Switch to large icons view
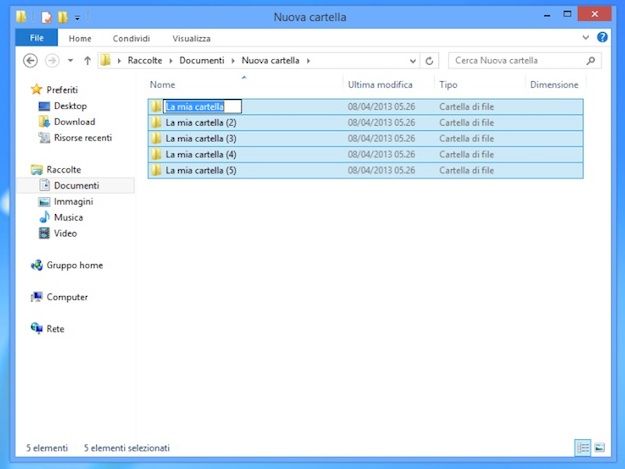 click(600, 448)
